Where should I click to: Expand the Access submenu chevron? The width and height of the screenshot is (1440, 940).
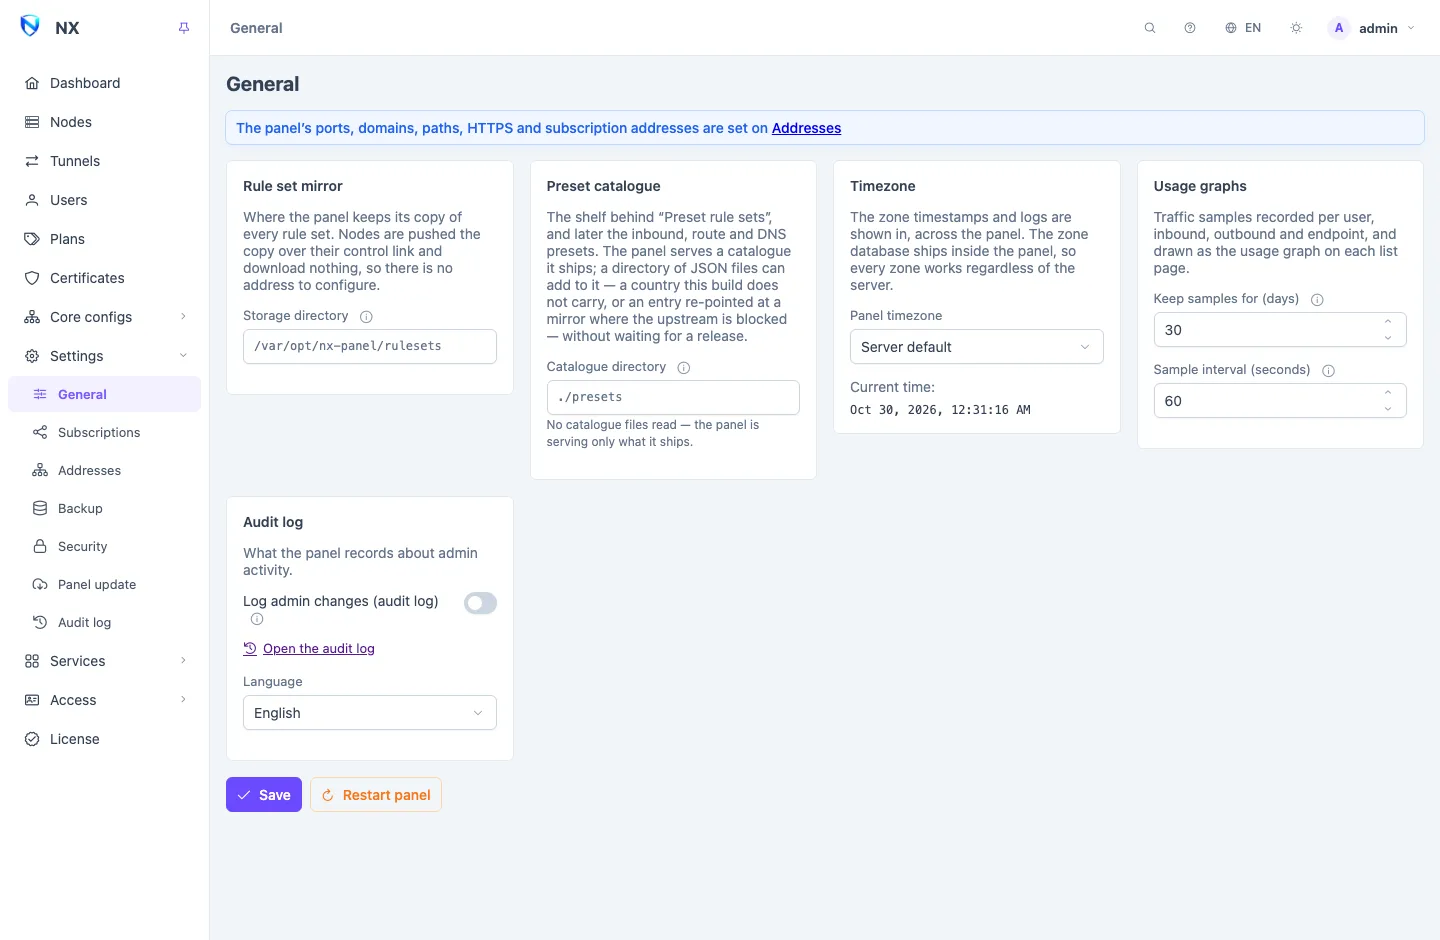point(183,700)
